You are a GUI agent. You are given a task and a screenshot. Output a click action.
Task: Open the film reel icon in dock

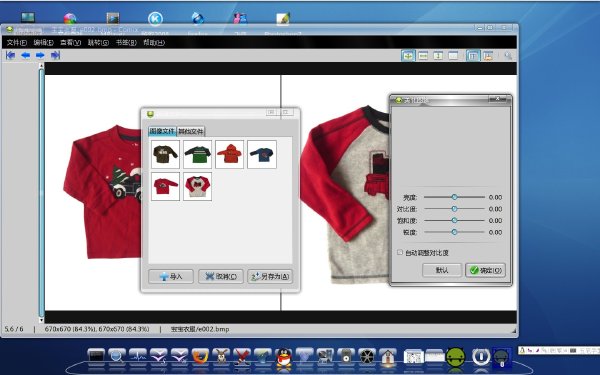367,357
